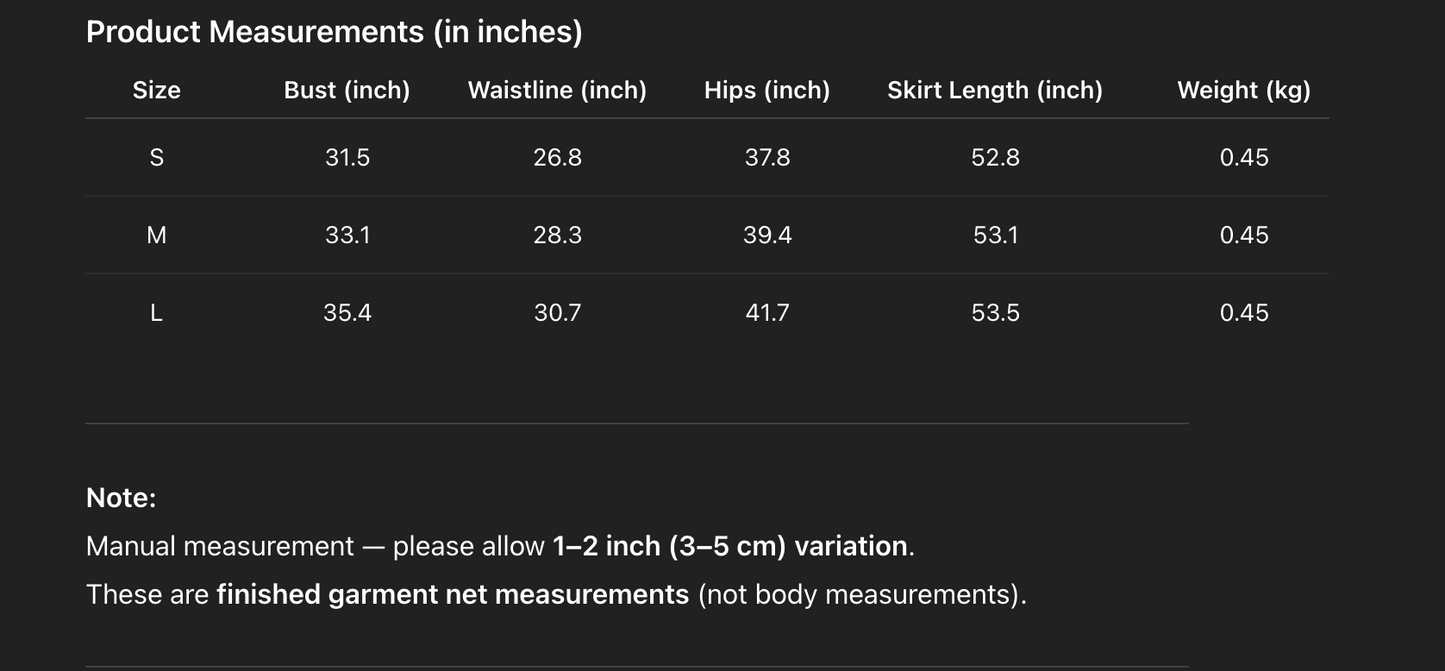The image size is (1445, 671).
Task: Select the skirt length value 52.8
Action: click(x=995, y=157)
